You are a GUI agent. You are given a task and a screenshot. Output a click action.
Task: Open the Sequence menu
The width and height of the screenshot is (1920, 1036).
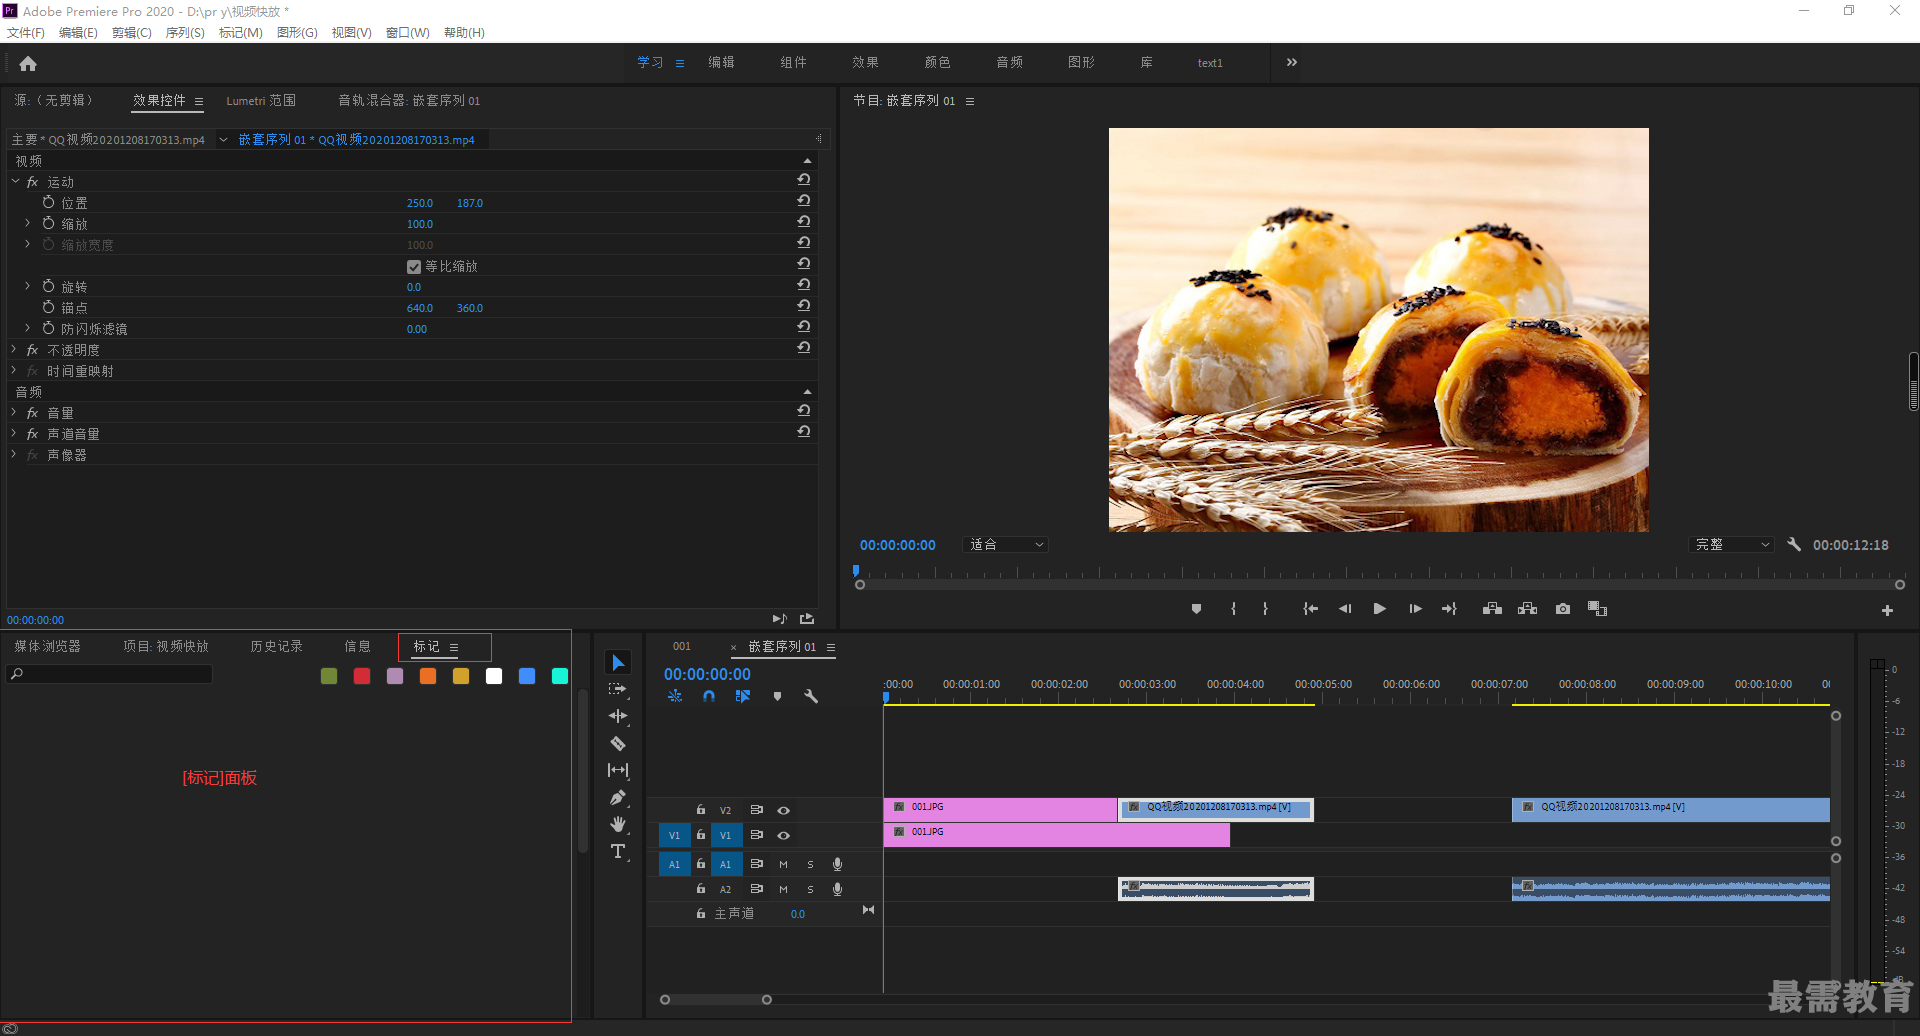coord(185,33)
